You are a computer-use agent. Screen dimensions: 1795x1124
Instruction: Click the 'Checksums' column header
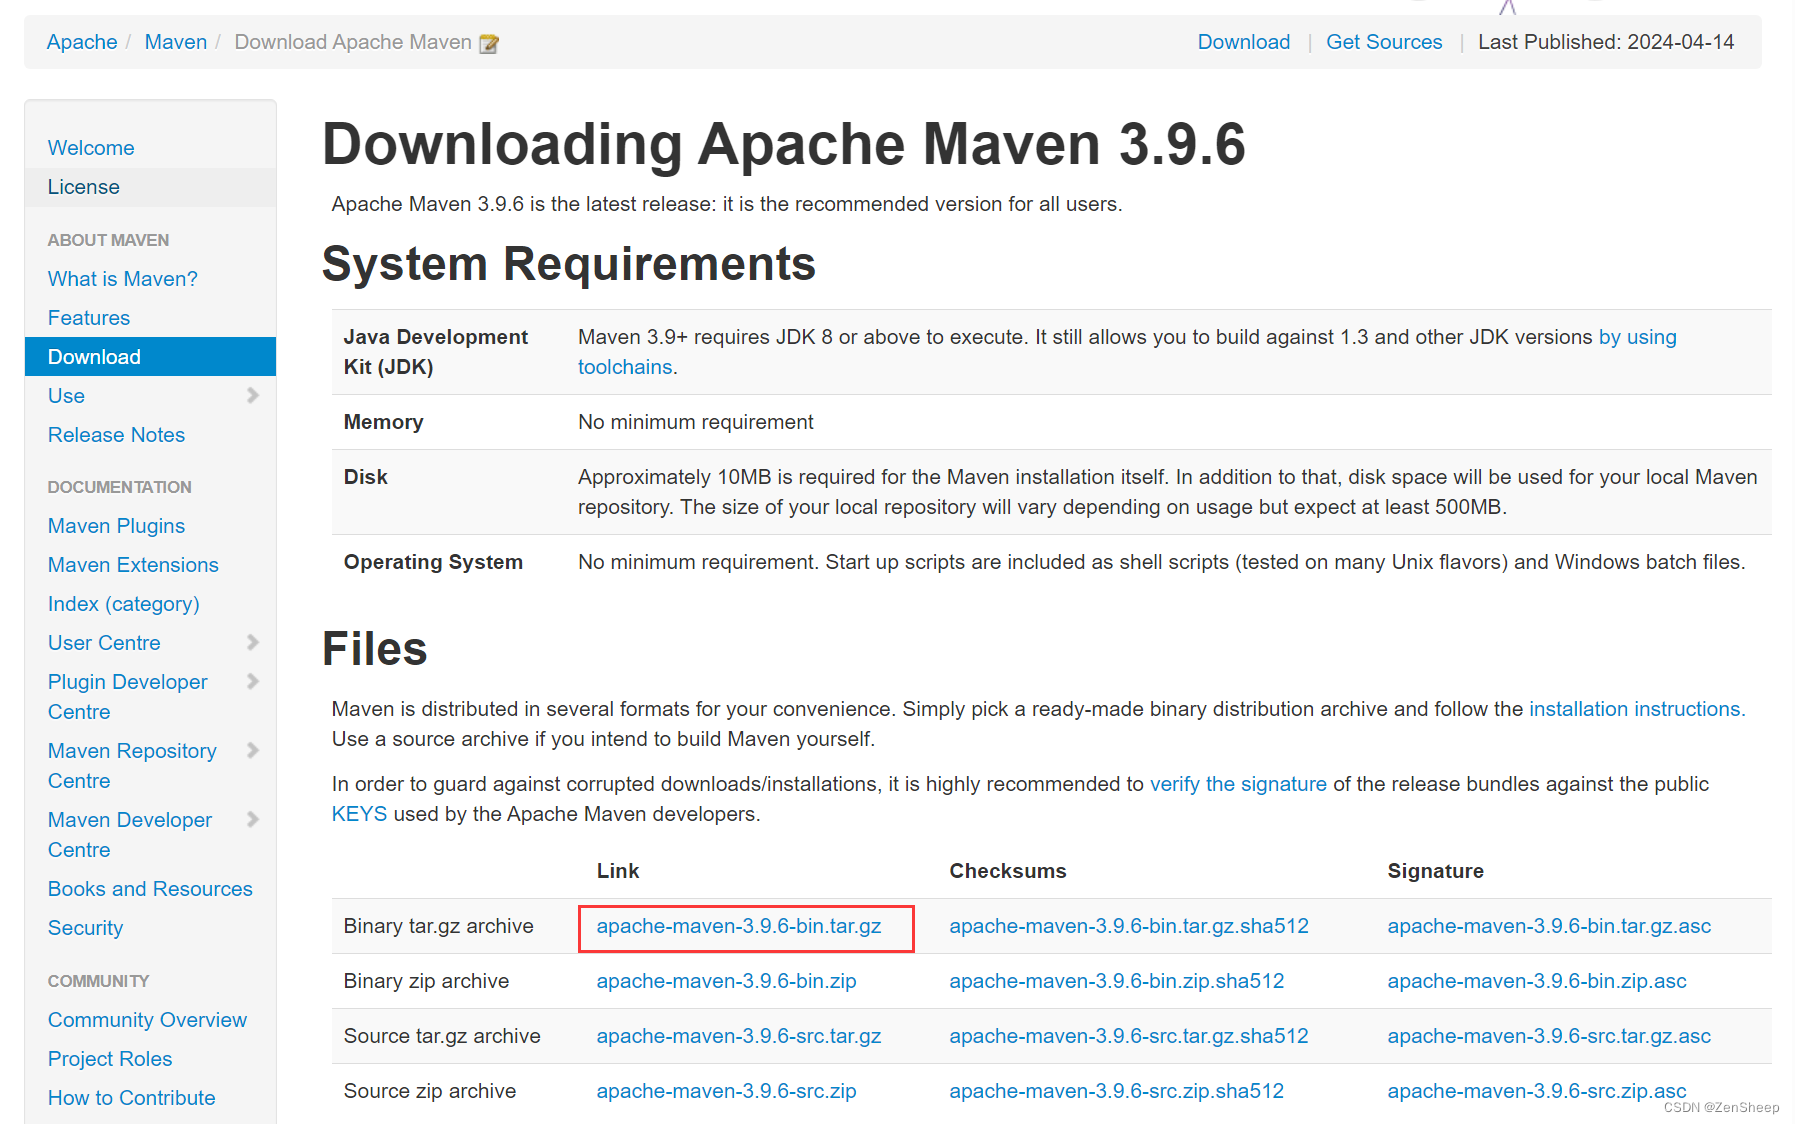tap(1008, 871)
